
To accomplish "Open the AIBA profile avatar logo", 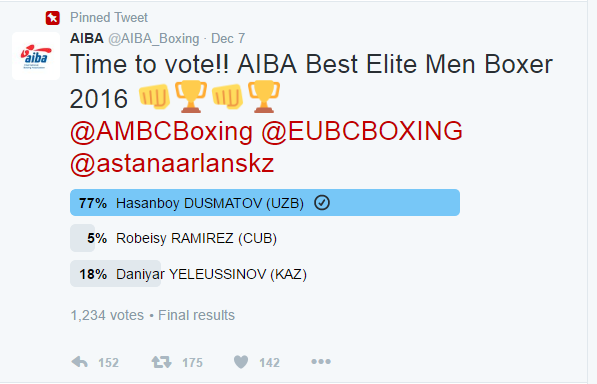I will (x=36, y=56).
